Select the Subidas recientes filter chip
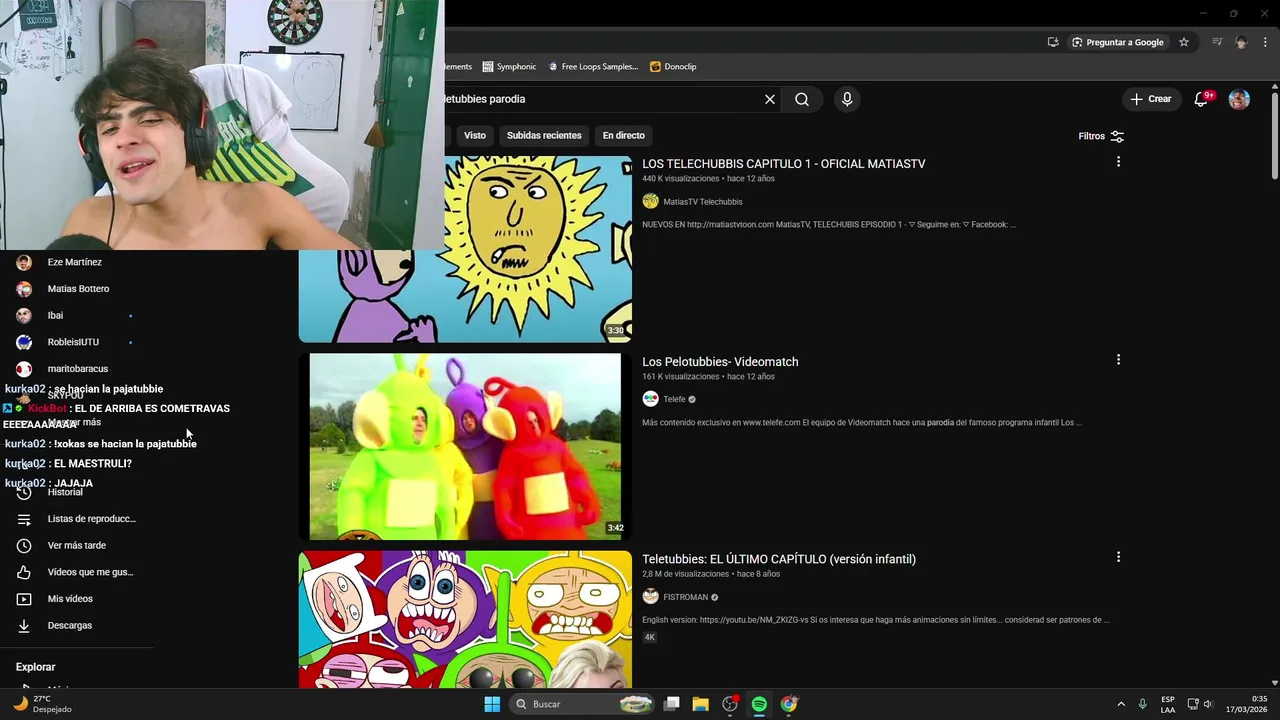1280x720 pixels. point(544,135)
